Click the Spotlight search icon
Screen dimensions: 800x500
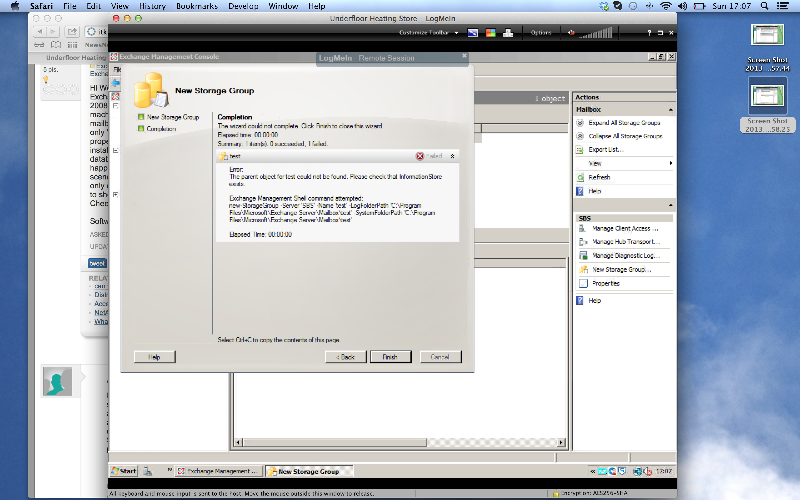tap(764, 6)
